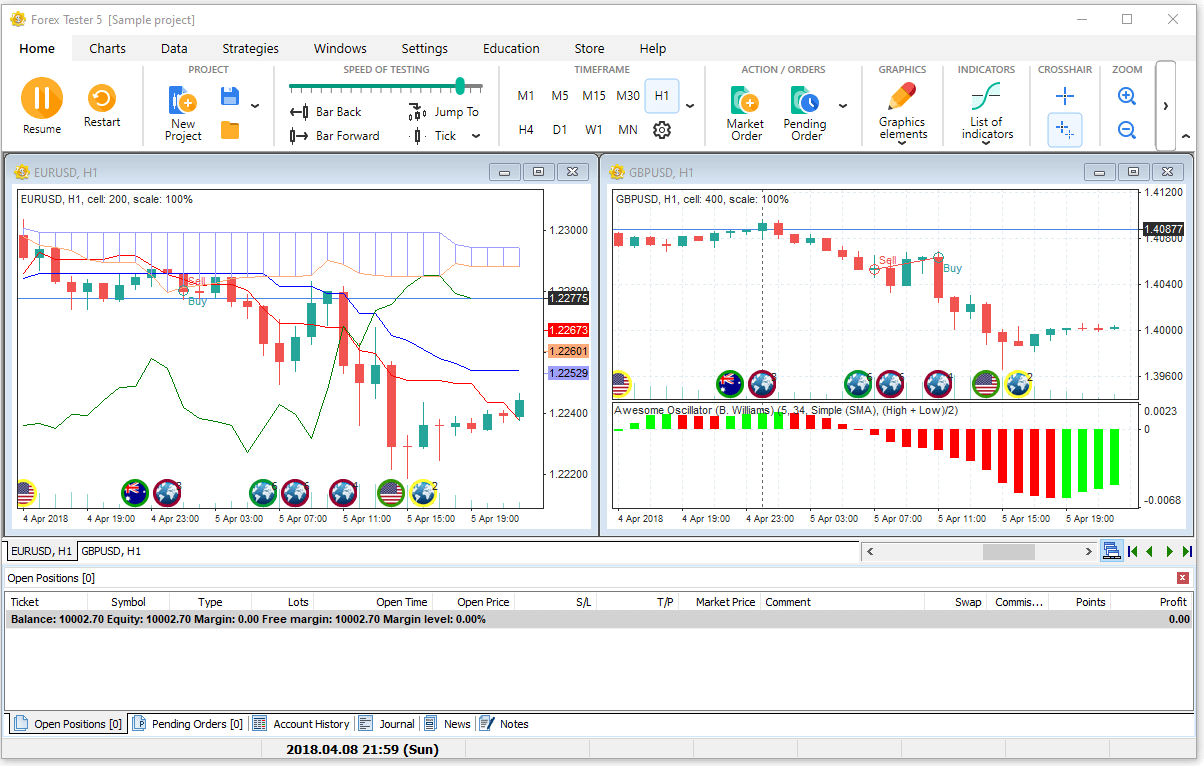
Task: Click the Jump To button
Action: tap(446, 112)
